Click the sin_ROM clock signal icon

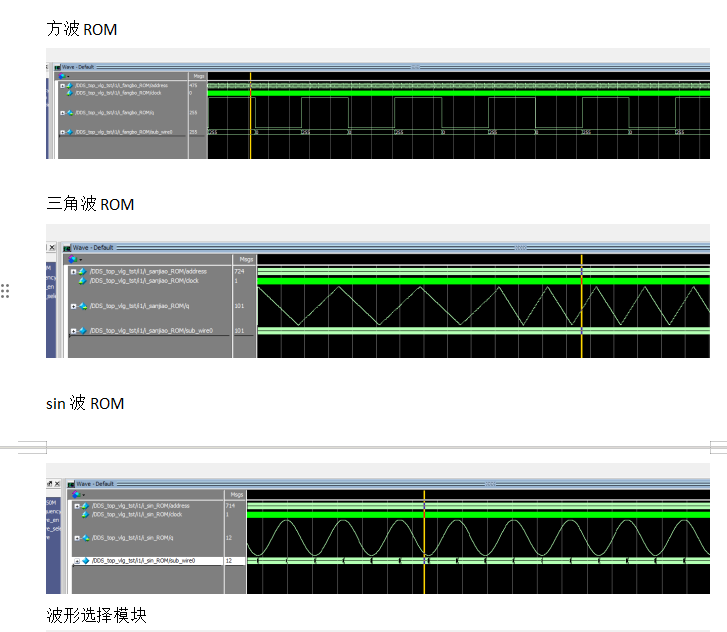pyautogui.click(x=86, y=514)
